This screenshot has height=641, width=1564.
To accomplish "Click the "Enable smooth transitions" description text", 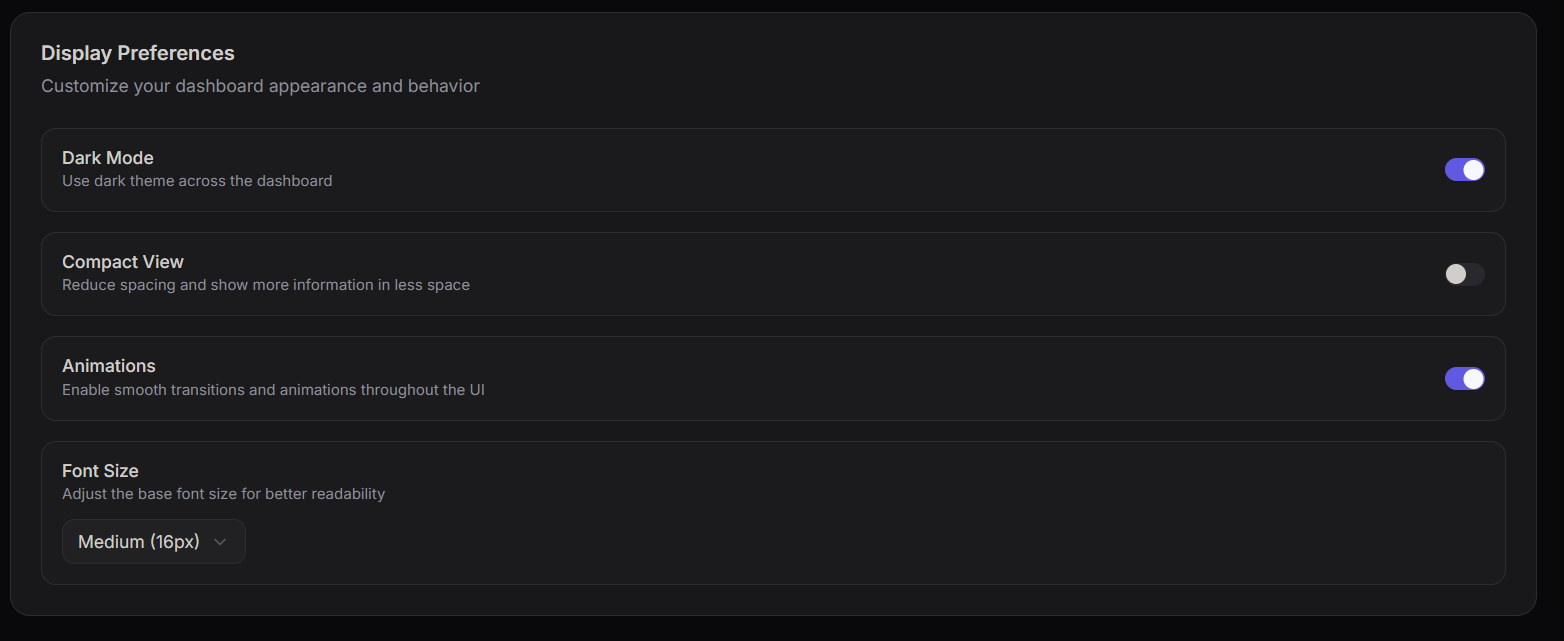I will [x=273, y=389].
